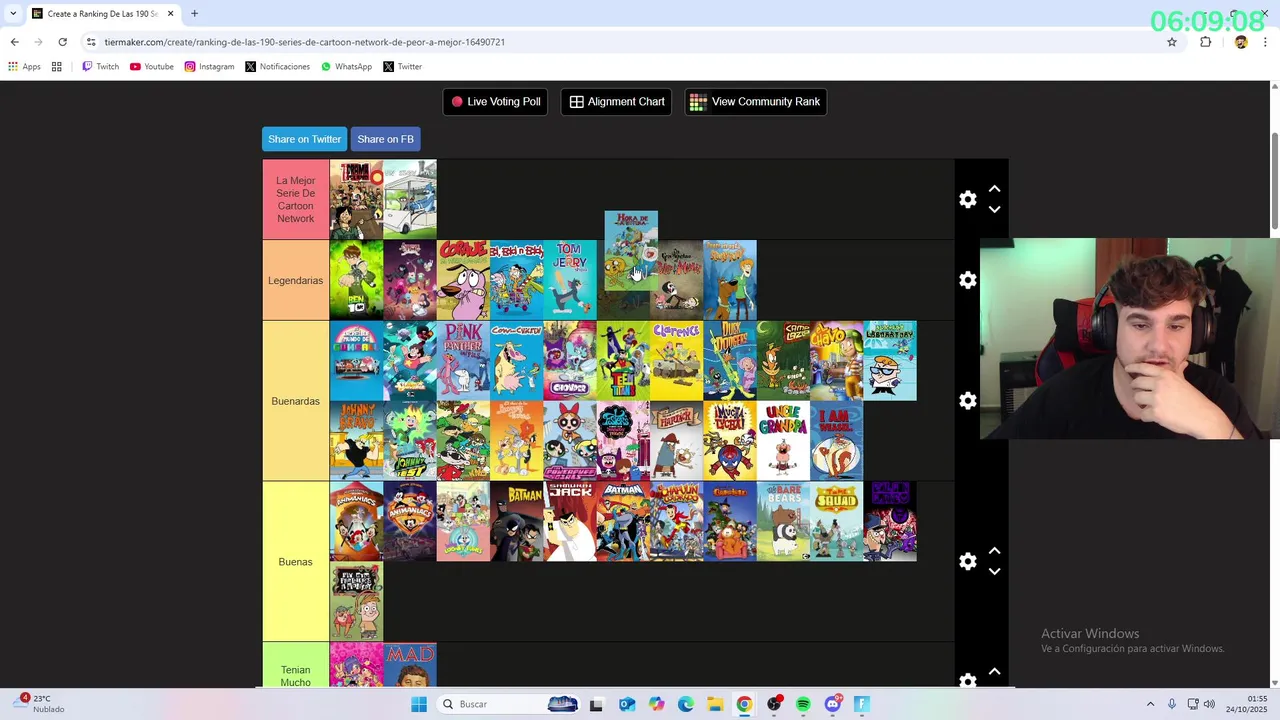Open File Explorer from the taskbar
This screenshot has height=720, width=1280.
tap(715, 704)
